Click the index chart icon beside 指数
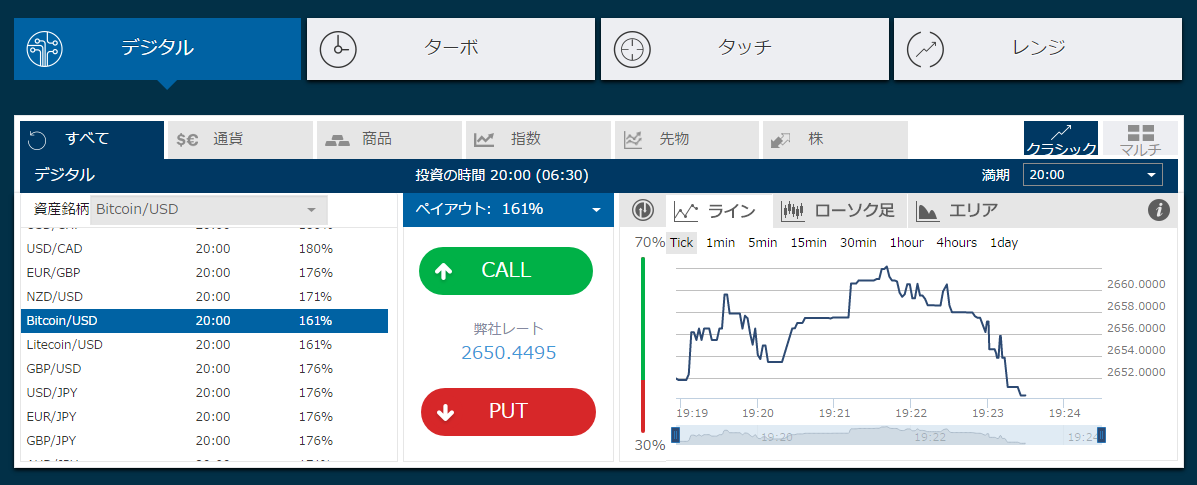1197x485 pixels. [484, 140]
